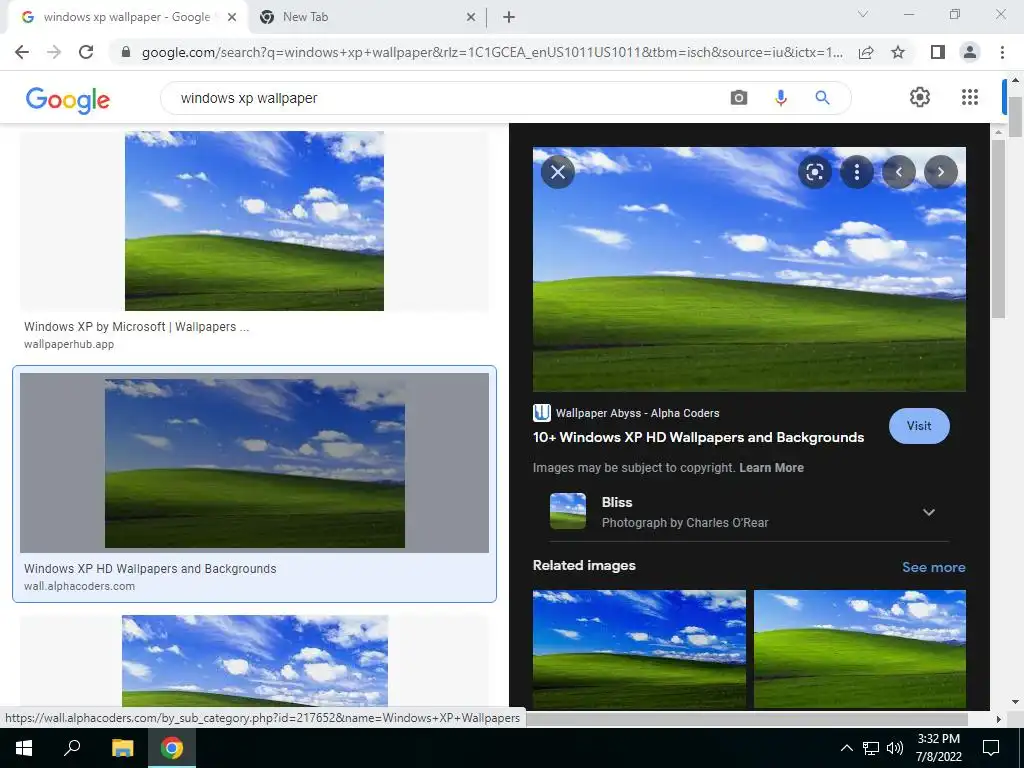The image size is (1024, 768).
Task: Click the Chrome taskbar icon
Action: (172, 748)
